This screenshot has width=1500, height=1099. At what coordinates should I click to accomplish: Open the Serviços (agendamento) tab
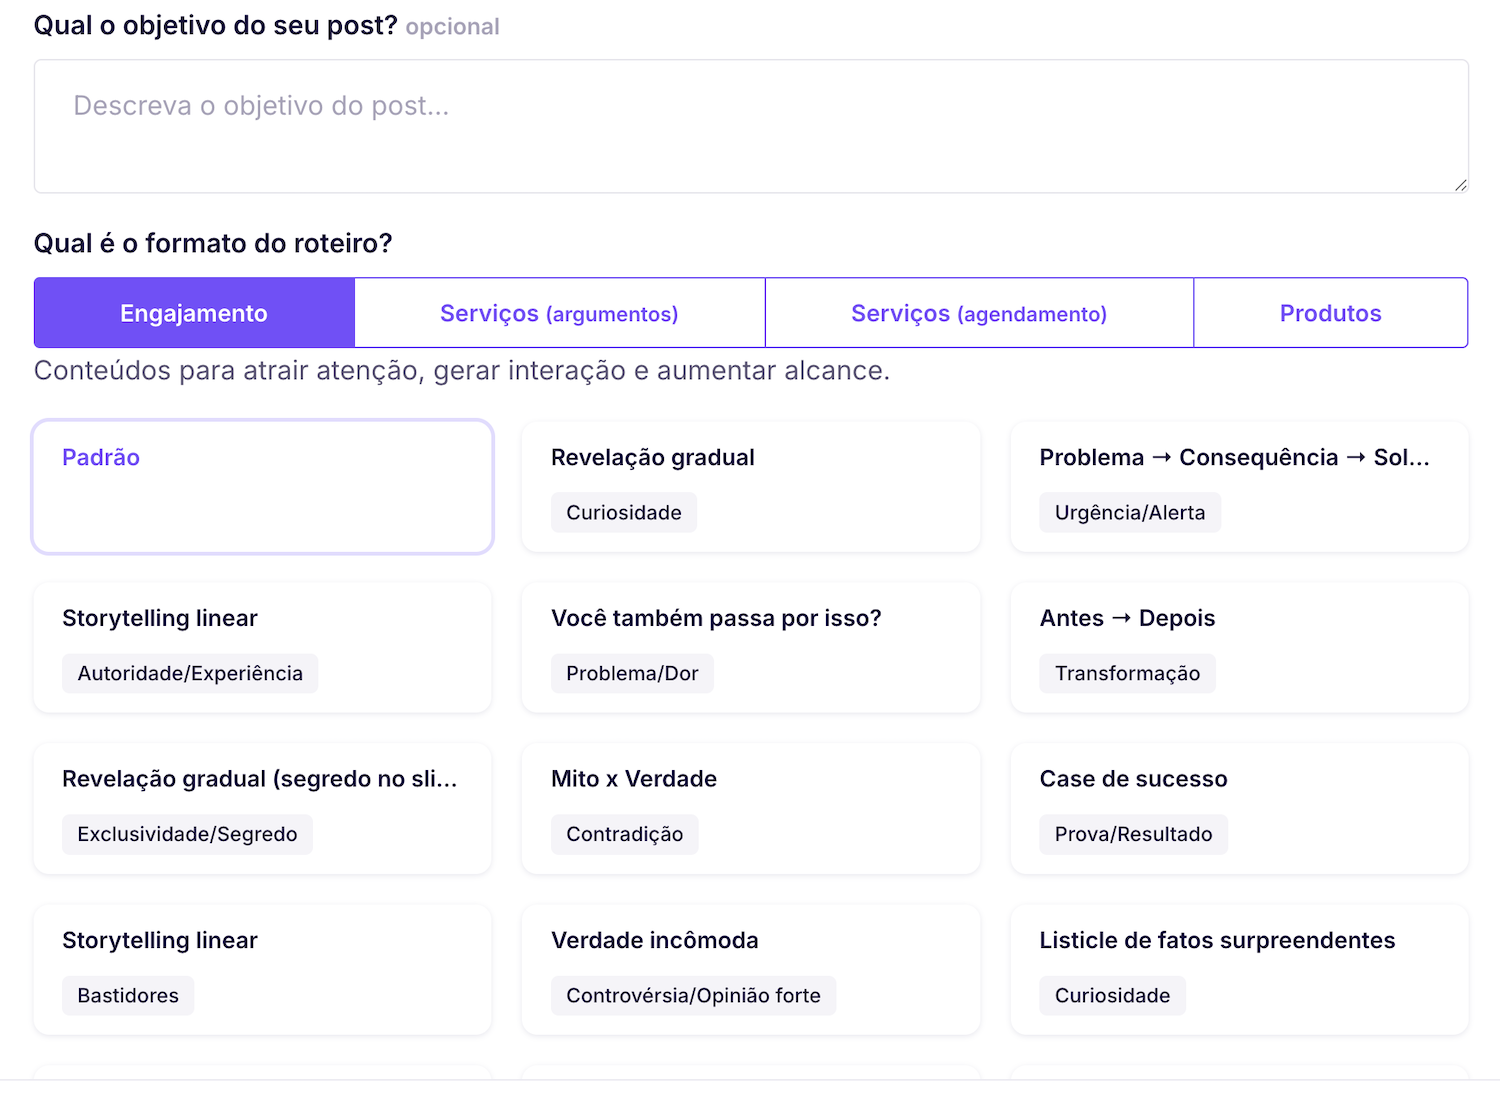pos(978,313)
